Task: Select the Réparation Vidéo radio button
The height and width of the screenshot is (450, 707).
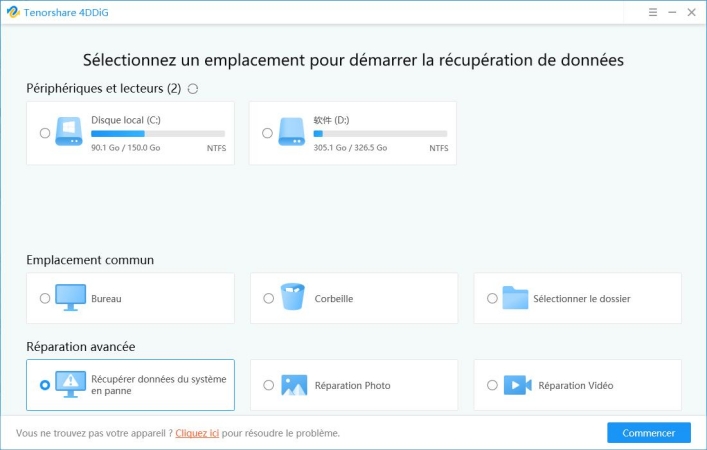Action: 492,385
